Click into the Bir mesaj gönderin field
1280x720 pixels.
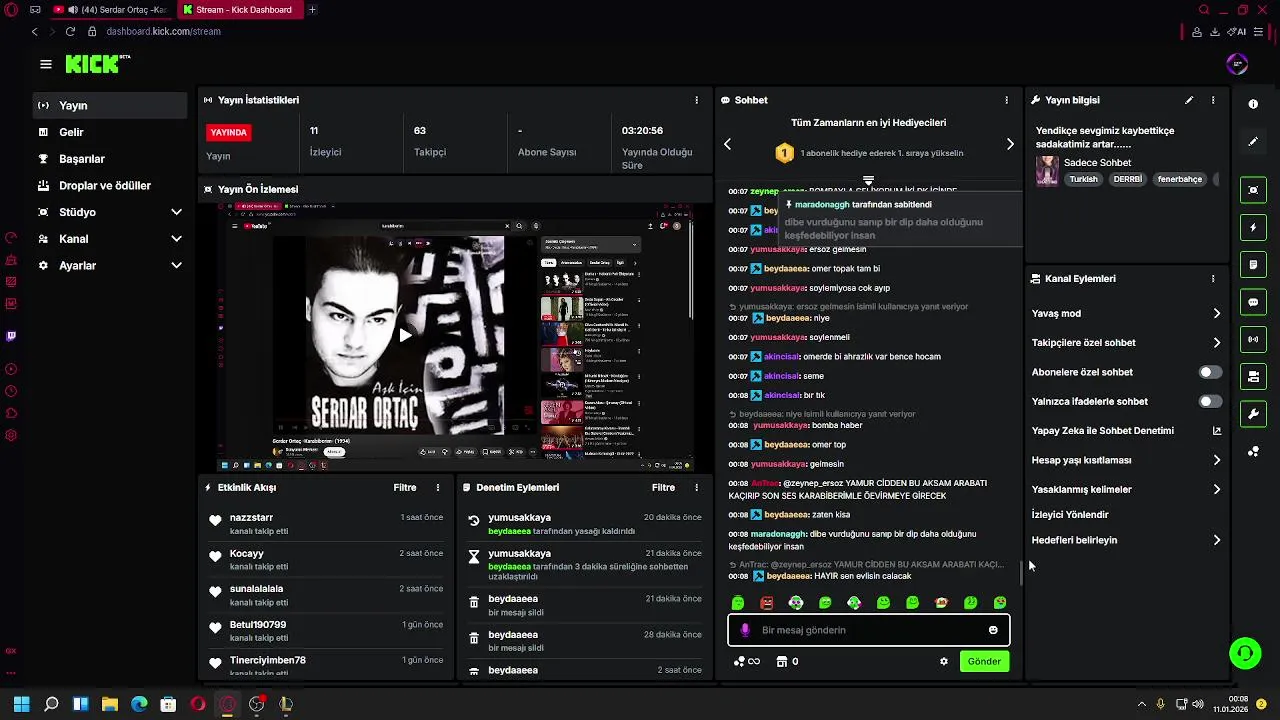[868, 630]
